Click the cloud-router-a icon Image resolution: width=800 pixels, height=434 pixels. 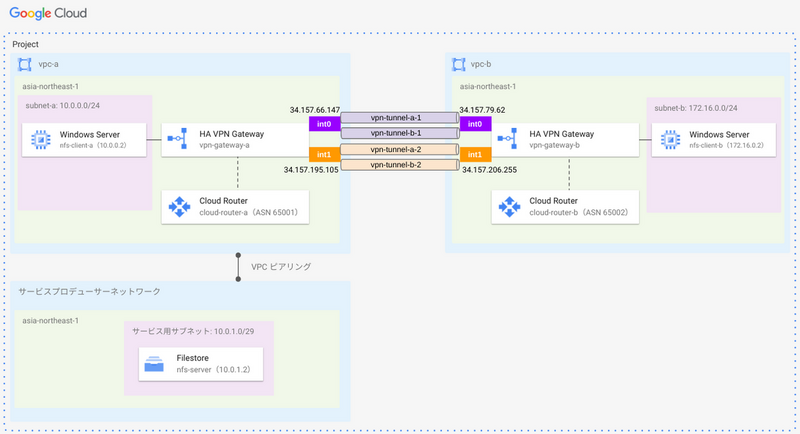[179, 207]
